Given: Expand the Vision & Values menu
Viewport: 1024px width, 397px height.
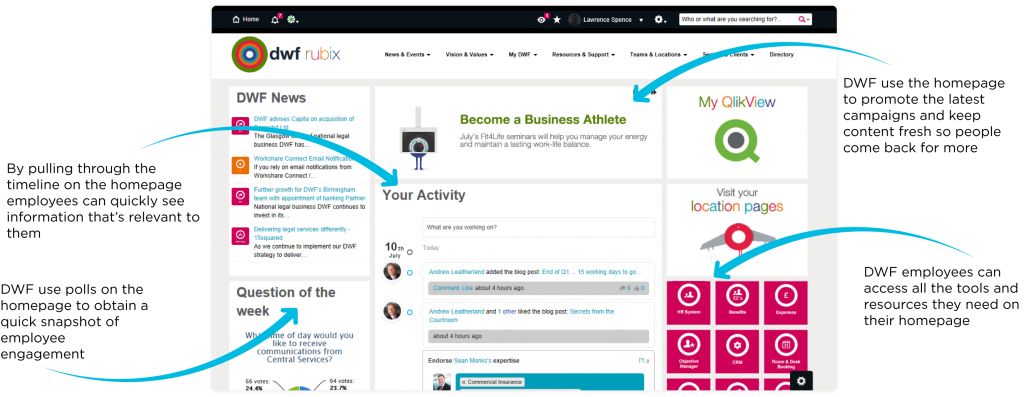Looking at the screenshot, I should tap(470, 55).
